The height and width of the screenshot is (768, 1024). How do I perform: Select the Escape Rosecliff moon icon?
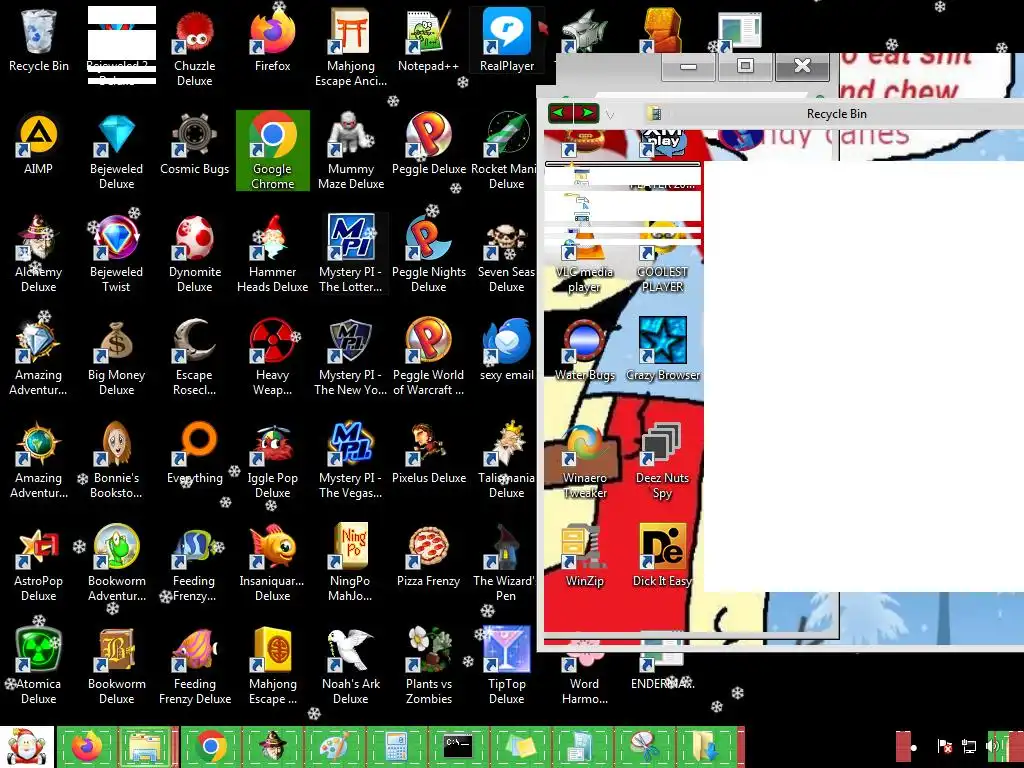click(x=195, y=357)
